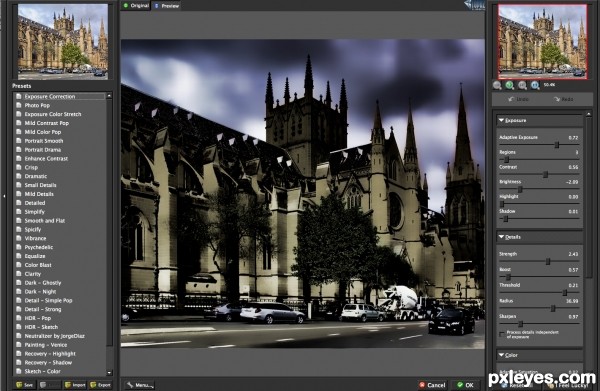The image size is (600, 391).
Task: Select the Mild Contrast Pop preset
Action: tap(47, 123)
